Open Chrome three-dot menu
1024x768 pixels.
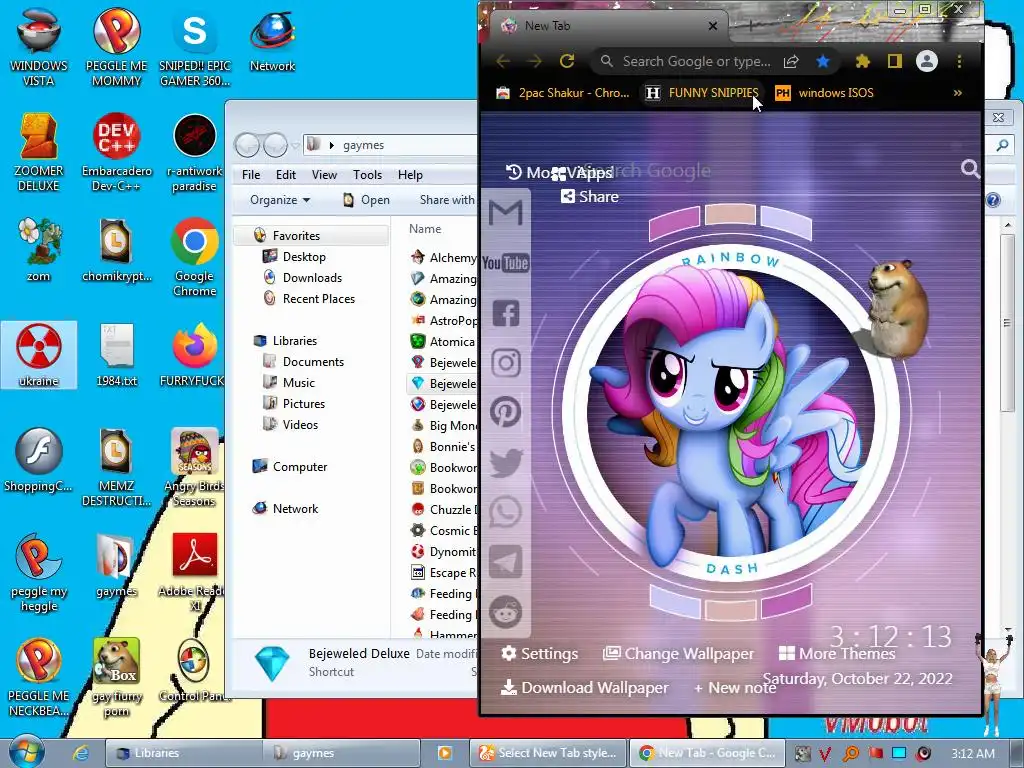[x=959, y=61]
